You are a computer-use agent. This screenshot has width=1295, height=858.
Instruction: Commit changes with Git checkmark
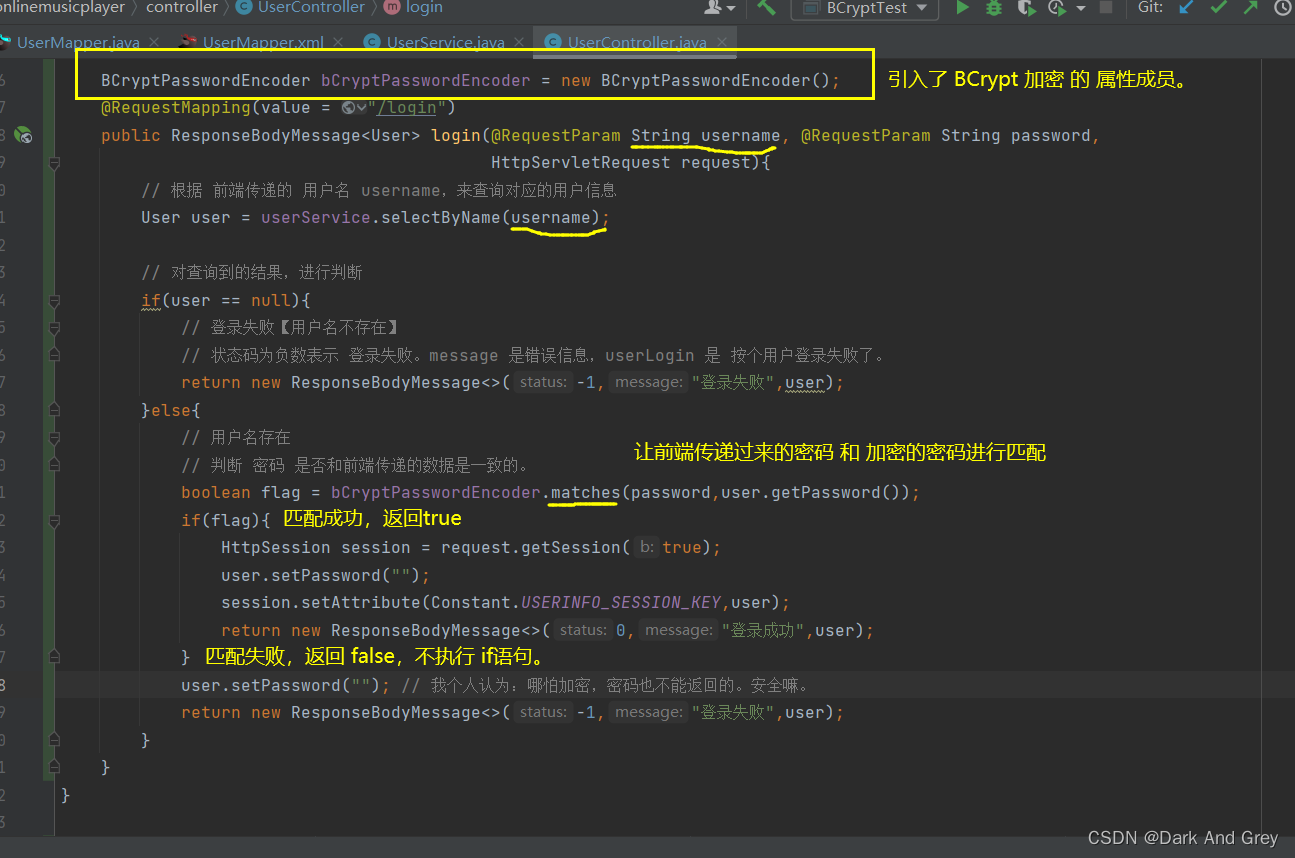coord(1218,8)
